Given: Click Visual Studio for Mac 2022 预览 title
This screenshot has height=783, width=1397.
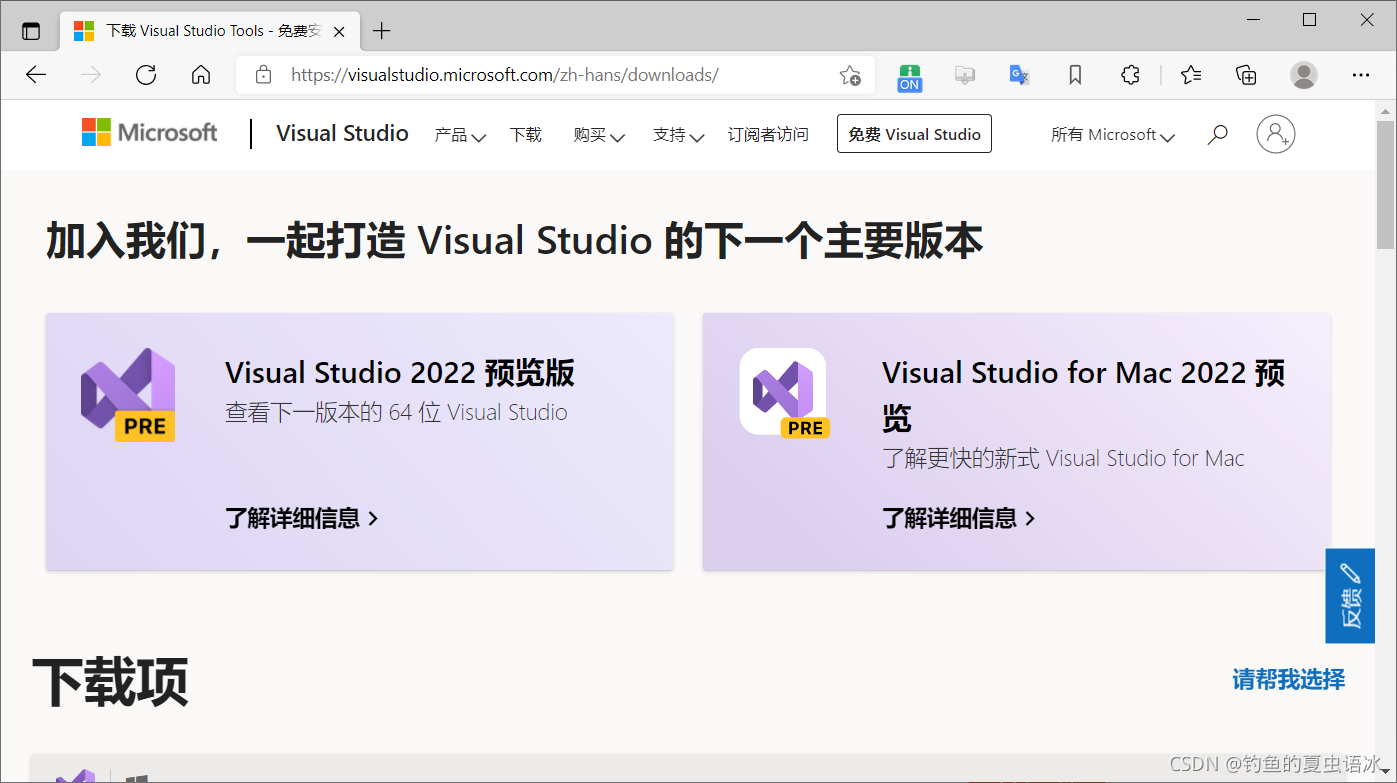Looking at the screenshot, I should pyautogui.click(x=1084, y=395).
